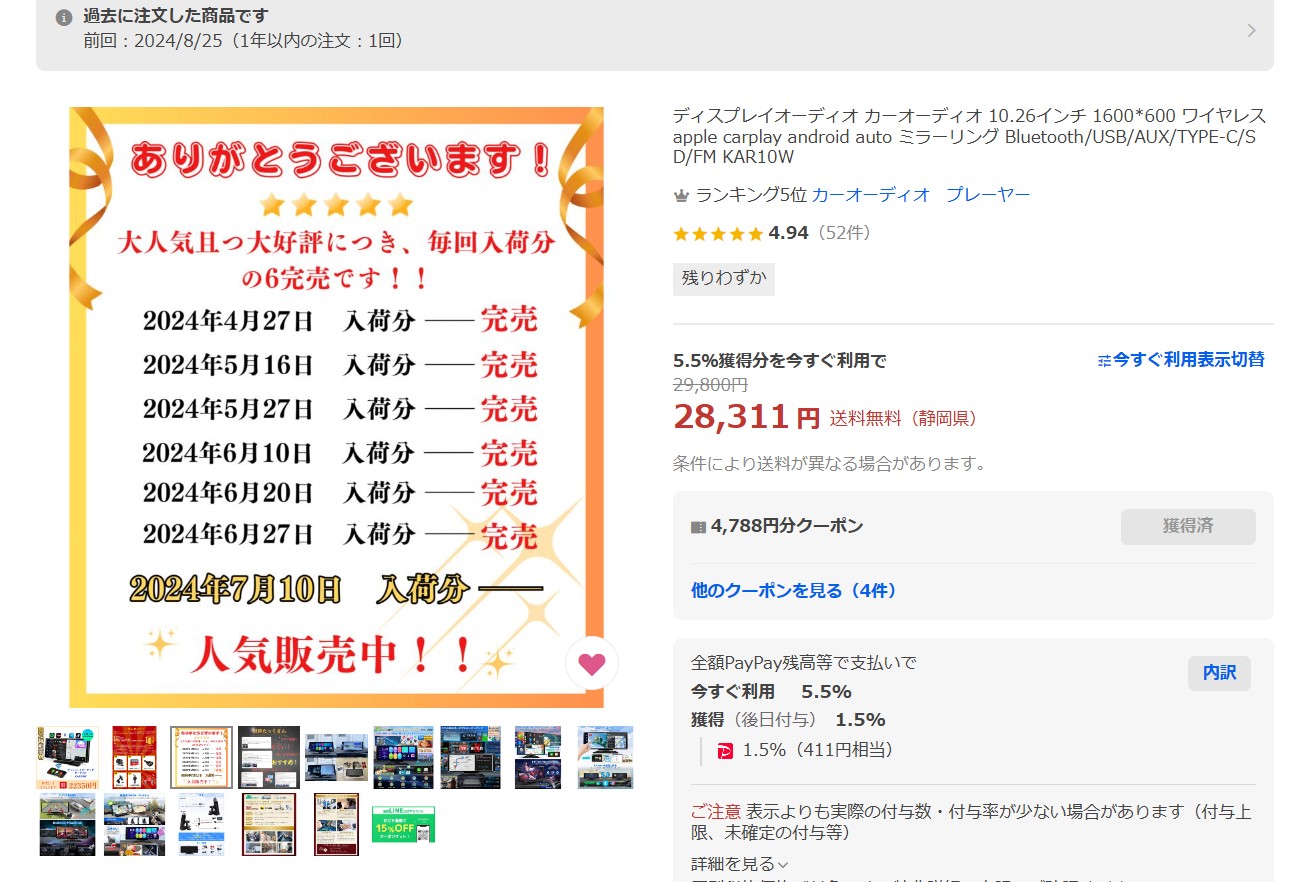Switch display via 今すぐ利用表示切替

pyautogui.click(x=1181, y=359)
